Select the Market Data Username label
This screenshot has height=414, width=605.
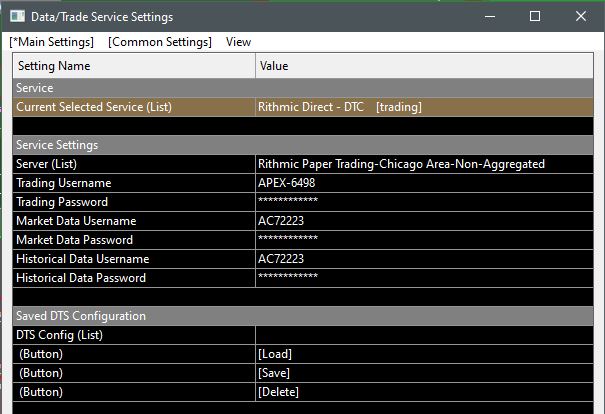pos(76,221)
